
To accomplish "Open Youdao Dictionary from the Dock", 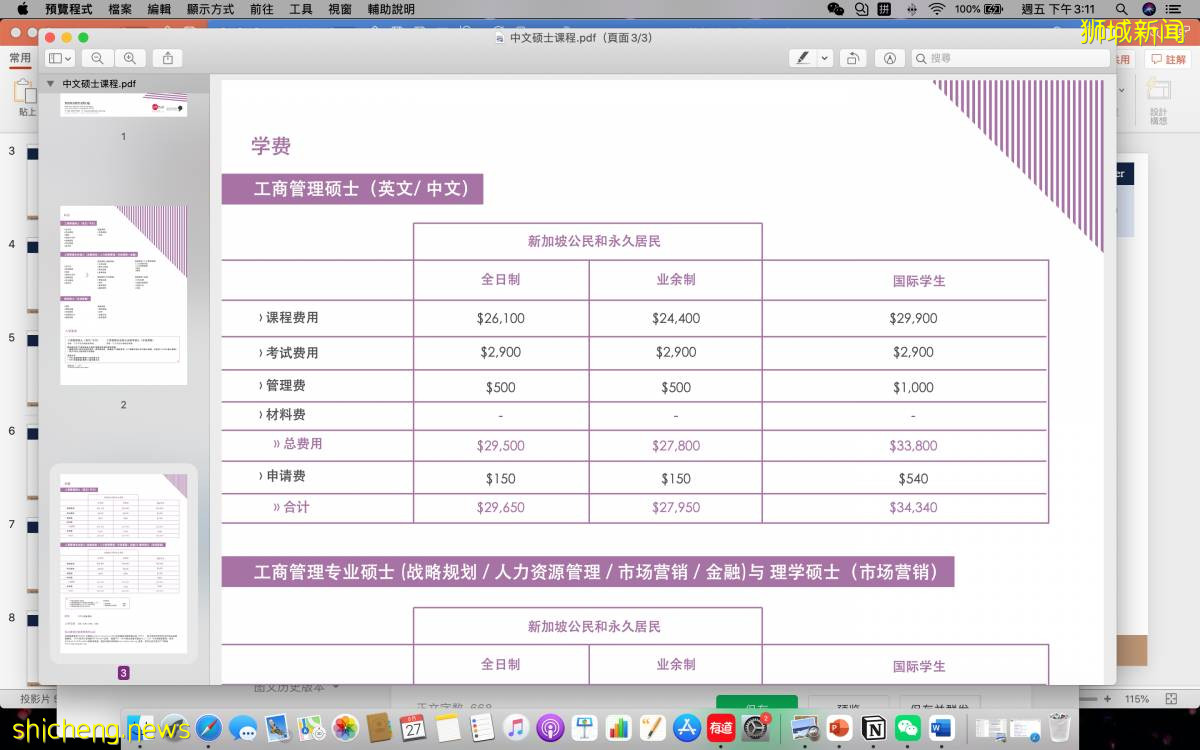I will pyautogui.click(x=720, y=727).
